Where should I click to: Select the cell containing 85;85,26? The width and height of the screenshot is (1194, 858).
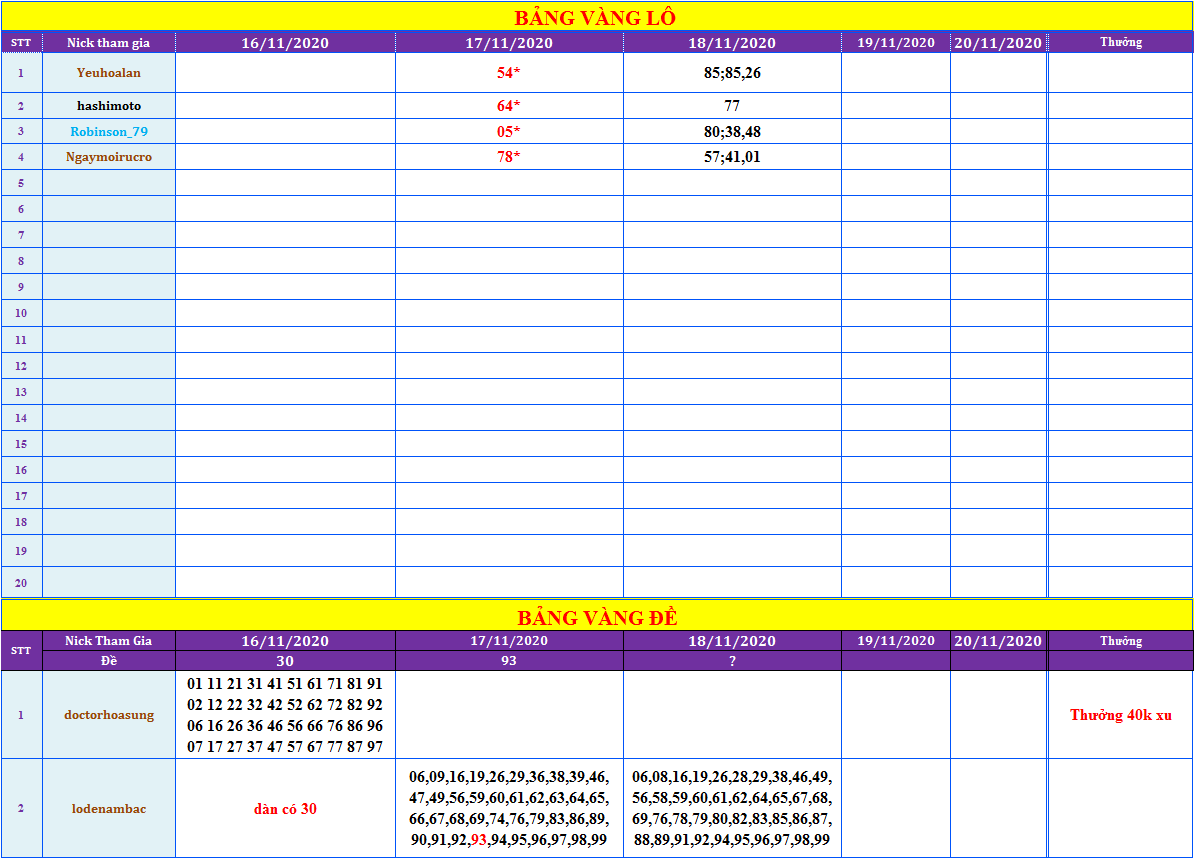pos(732,73)
